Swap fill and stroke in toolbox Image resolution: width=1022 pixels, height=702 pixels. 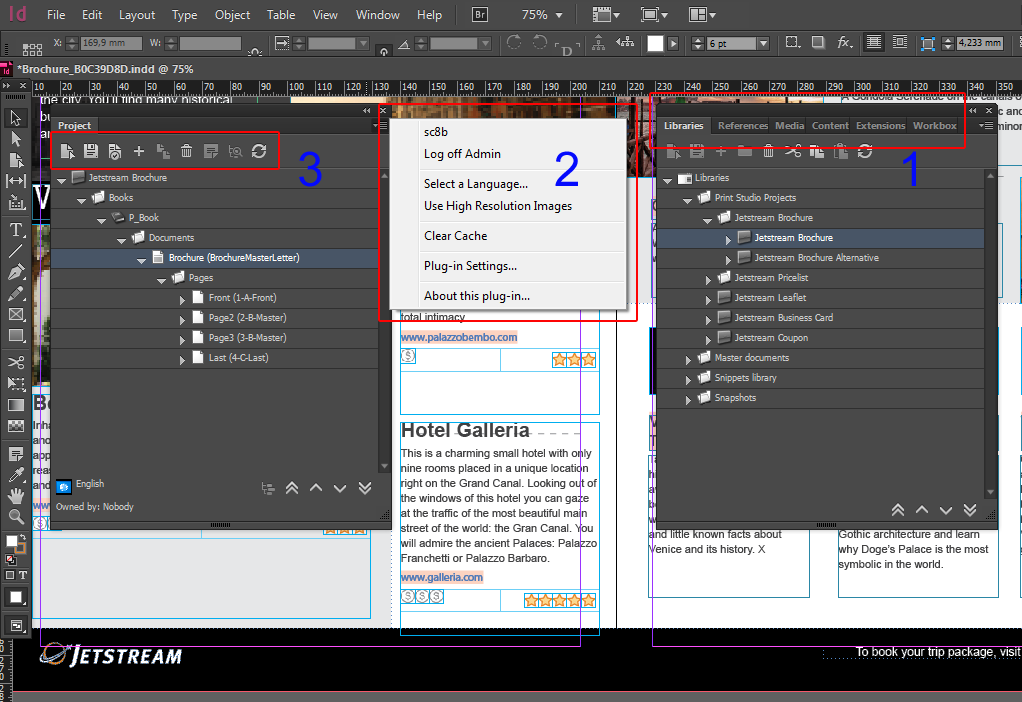[22, 537]
